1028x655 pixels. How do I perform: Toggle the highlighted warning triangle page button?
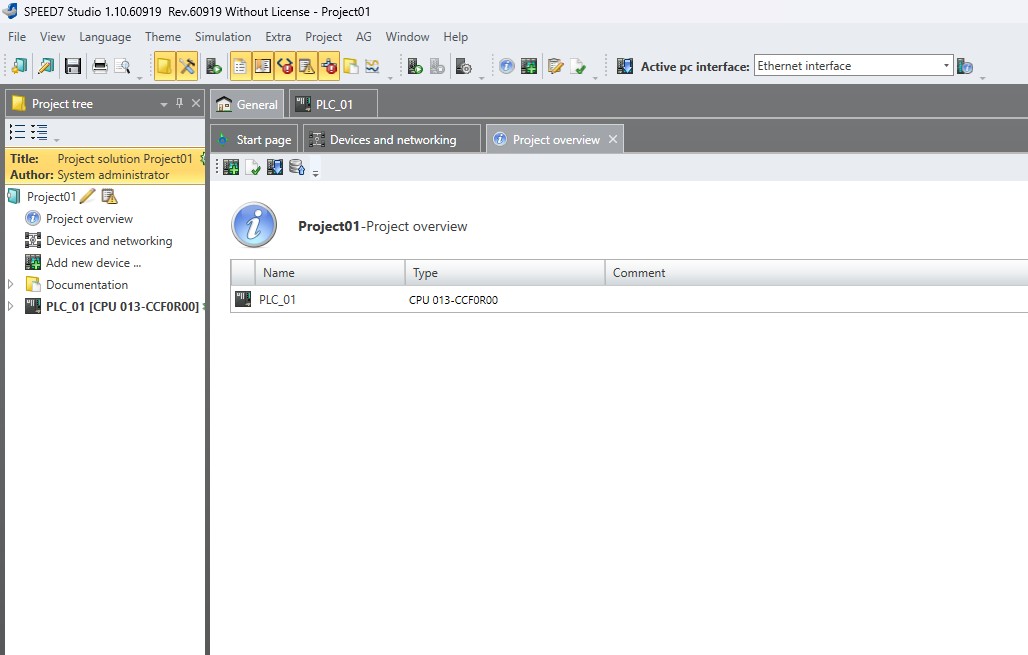[x=307, y=66]
